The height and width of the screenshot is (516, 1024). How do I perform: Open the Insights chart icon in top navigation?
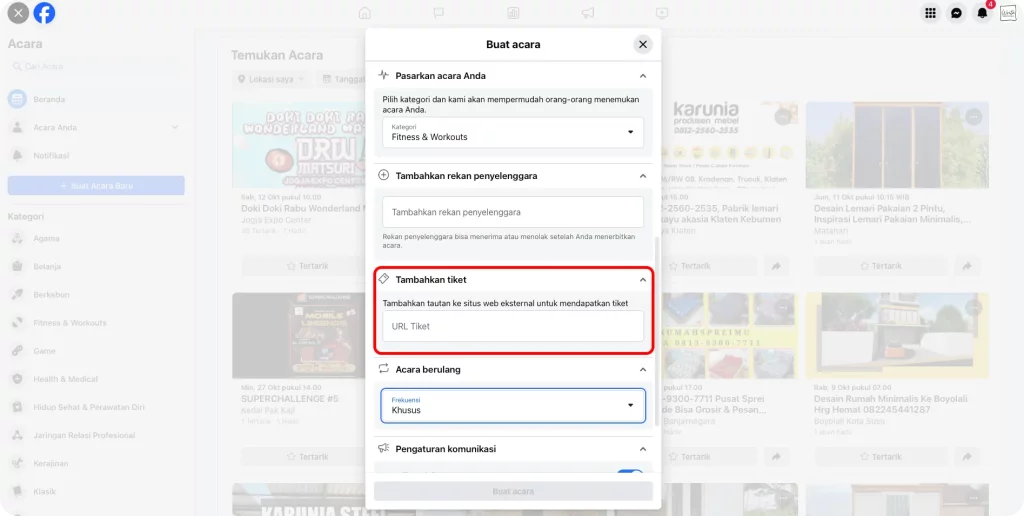[513, 13]
